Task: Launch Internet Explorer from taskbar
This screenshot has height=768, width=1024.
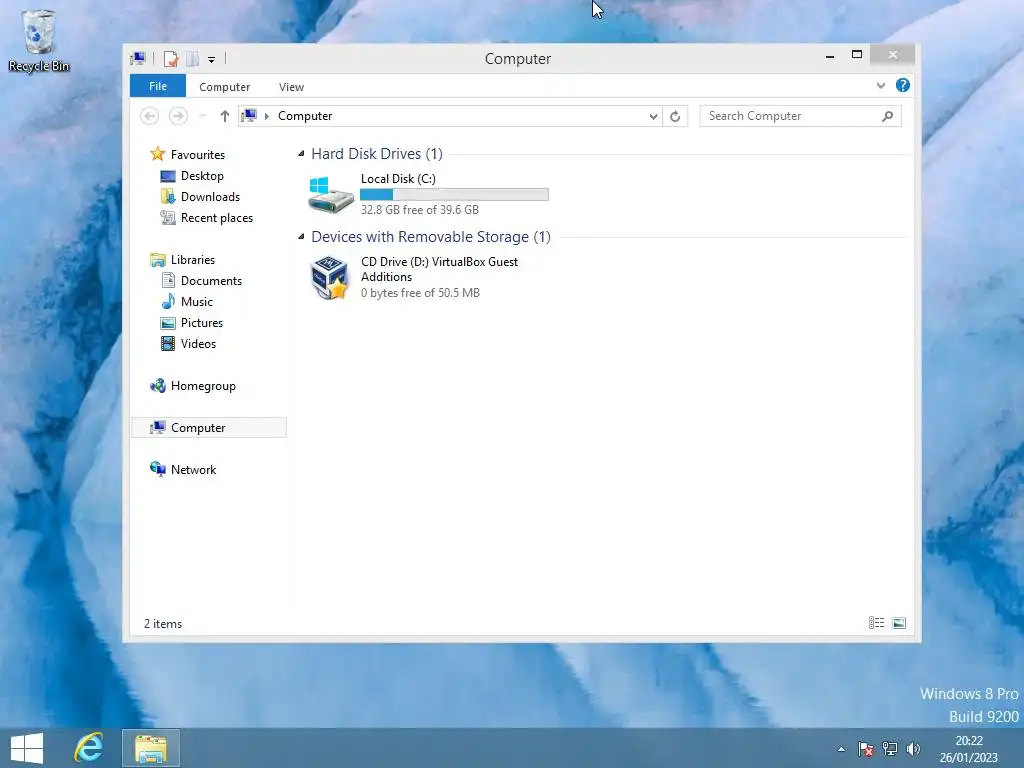Action: [89, 748]
